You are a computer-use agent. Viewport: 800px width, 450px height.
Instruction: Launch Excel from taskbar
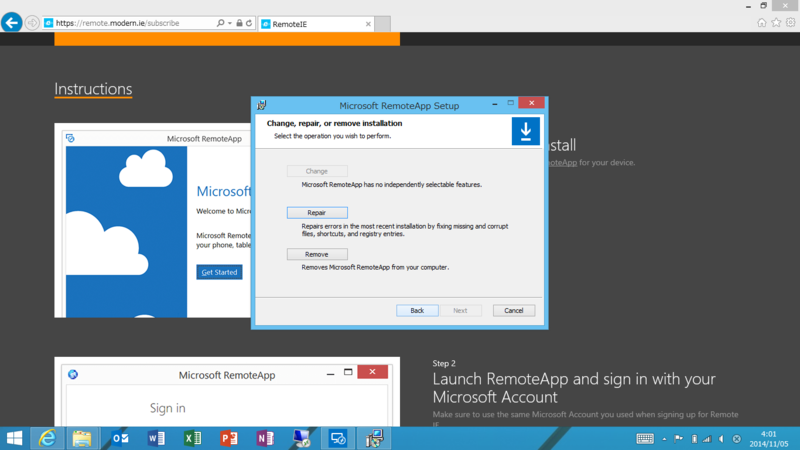pos(192,438)
